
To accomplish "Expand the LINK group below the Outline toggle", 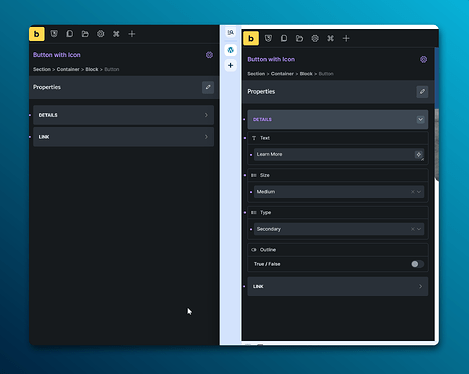I will point(338,286).
